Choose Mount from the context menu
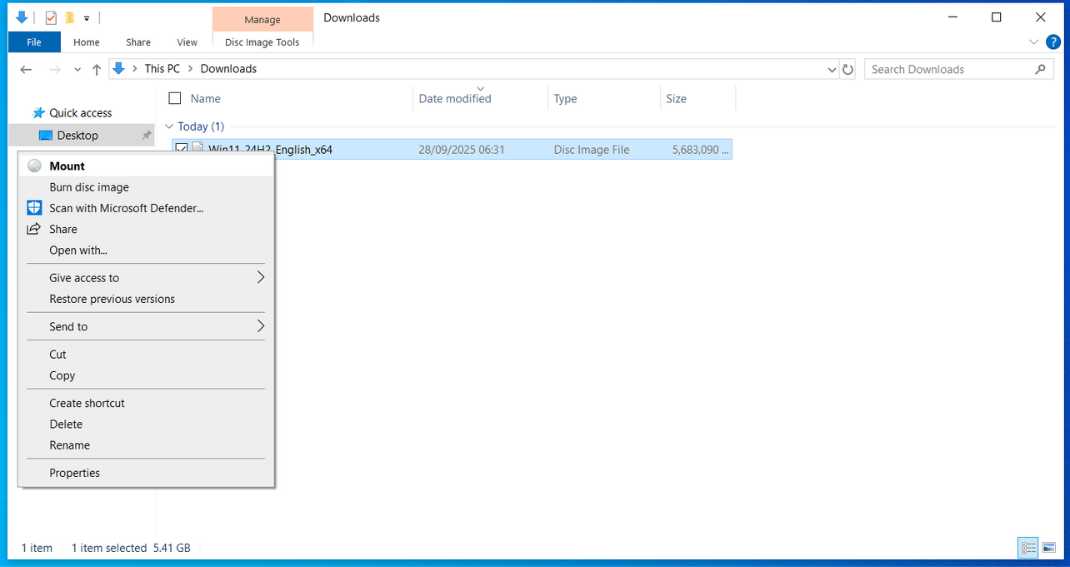 pos(67,166)
